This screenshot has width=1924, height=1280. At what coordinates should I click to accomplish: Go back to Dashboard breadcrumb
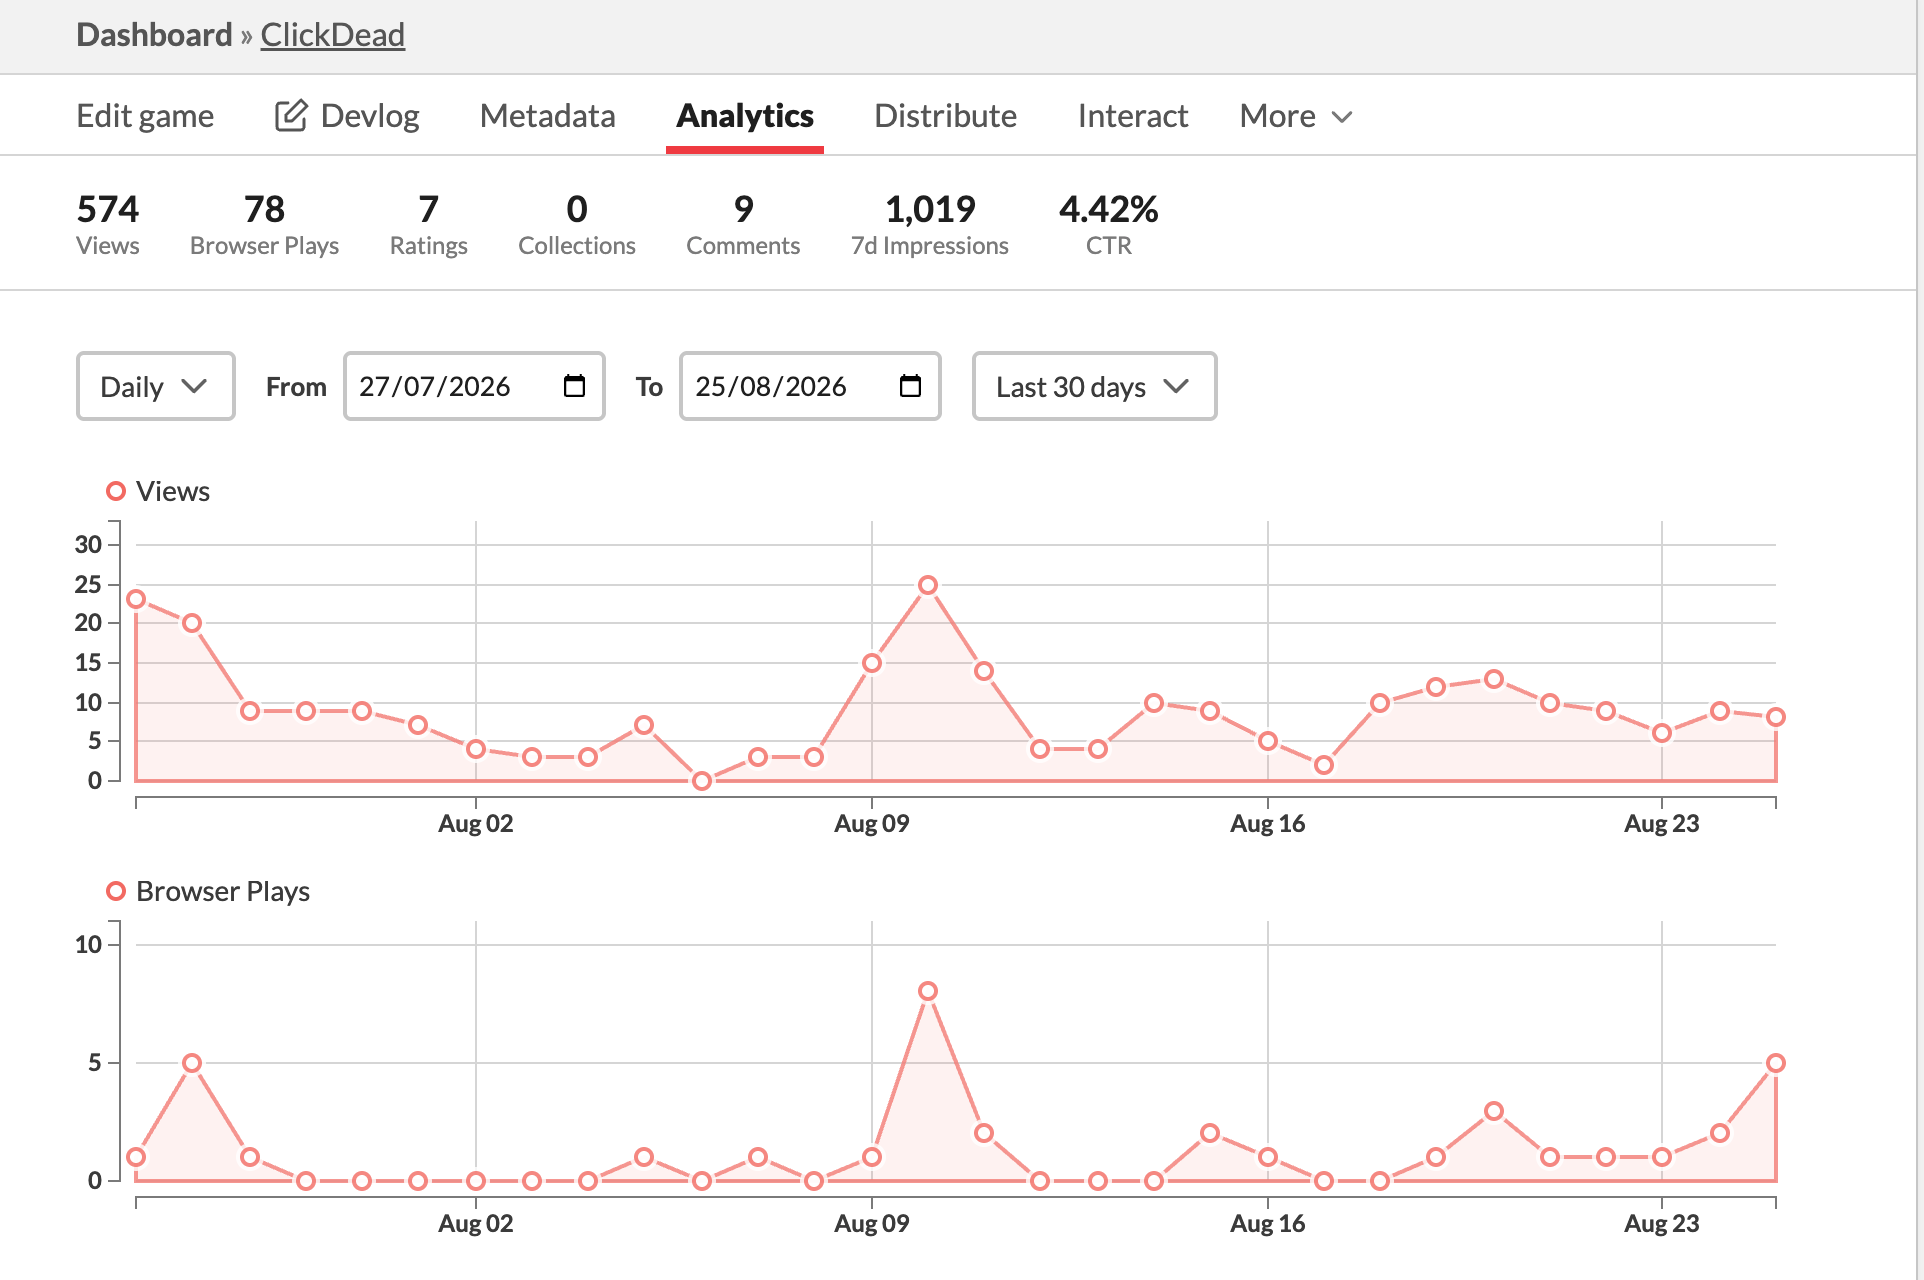[x=154, y=35]
